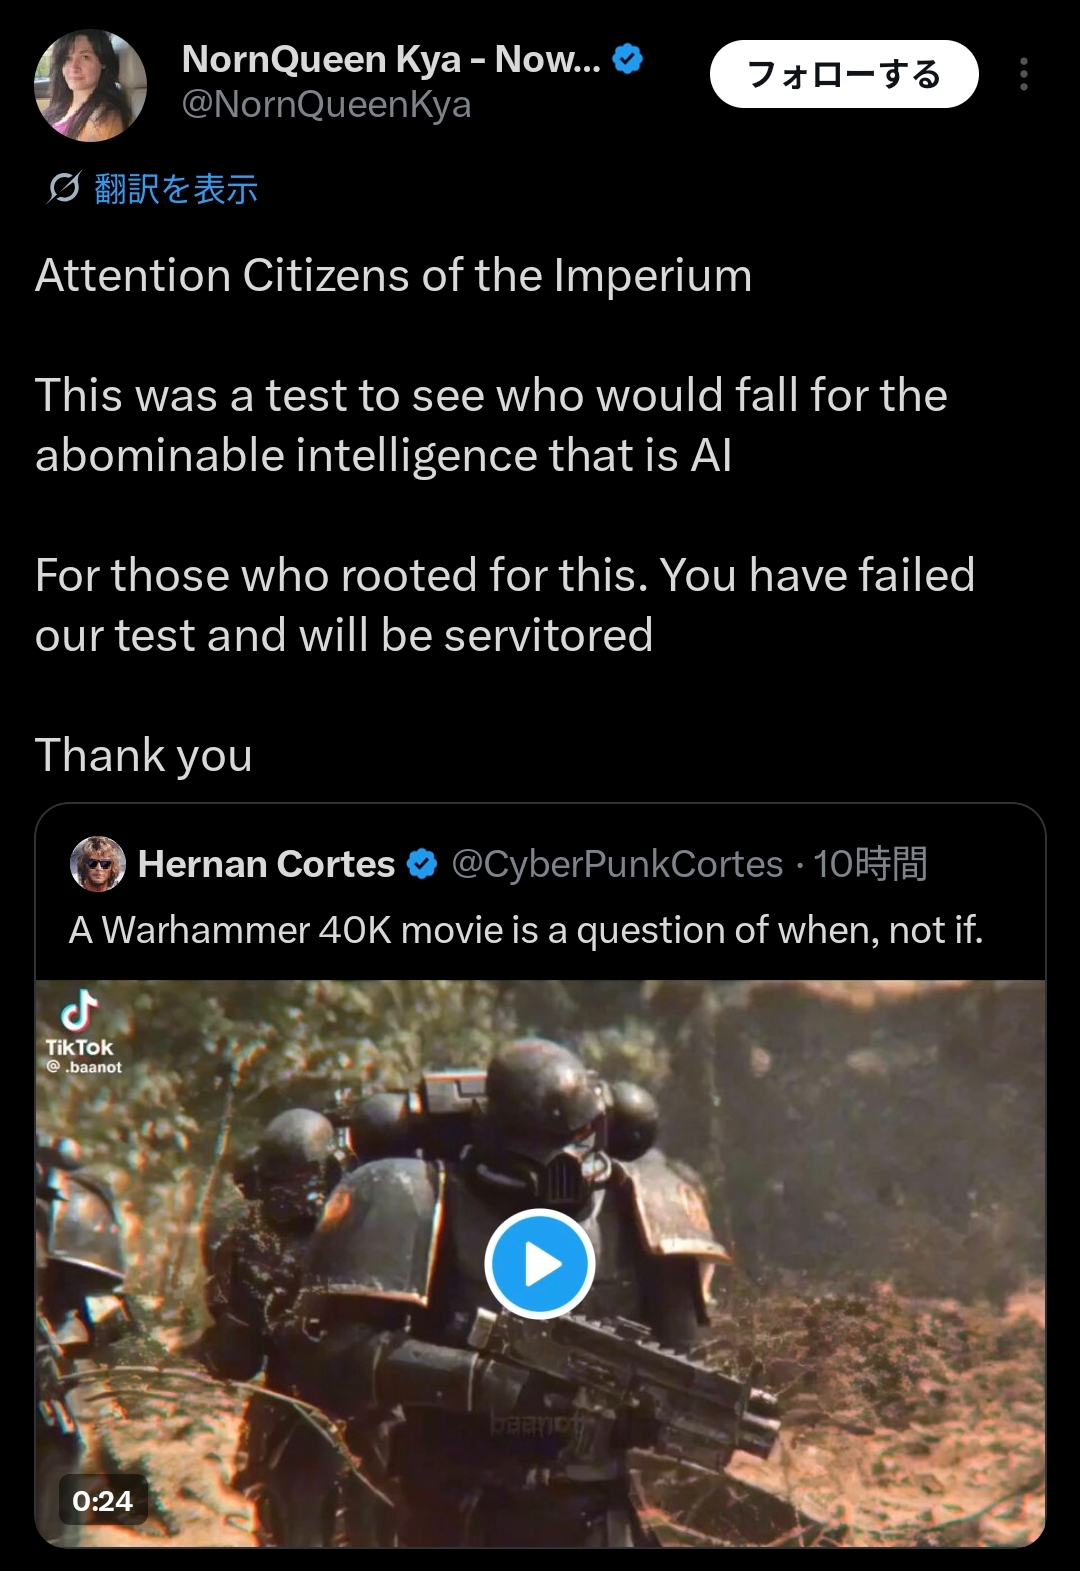This screenshot has width=1080, height=1571.
Task: Tap Hernan Cortes's verified badge
Action: pos(422,864)
